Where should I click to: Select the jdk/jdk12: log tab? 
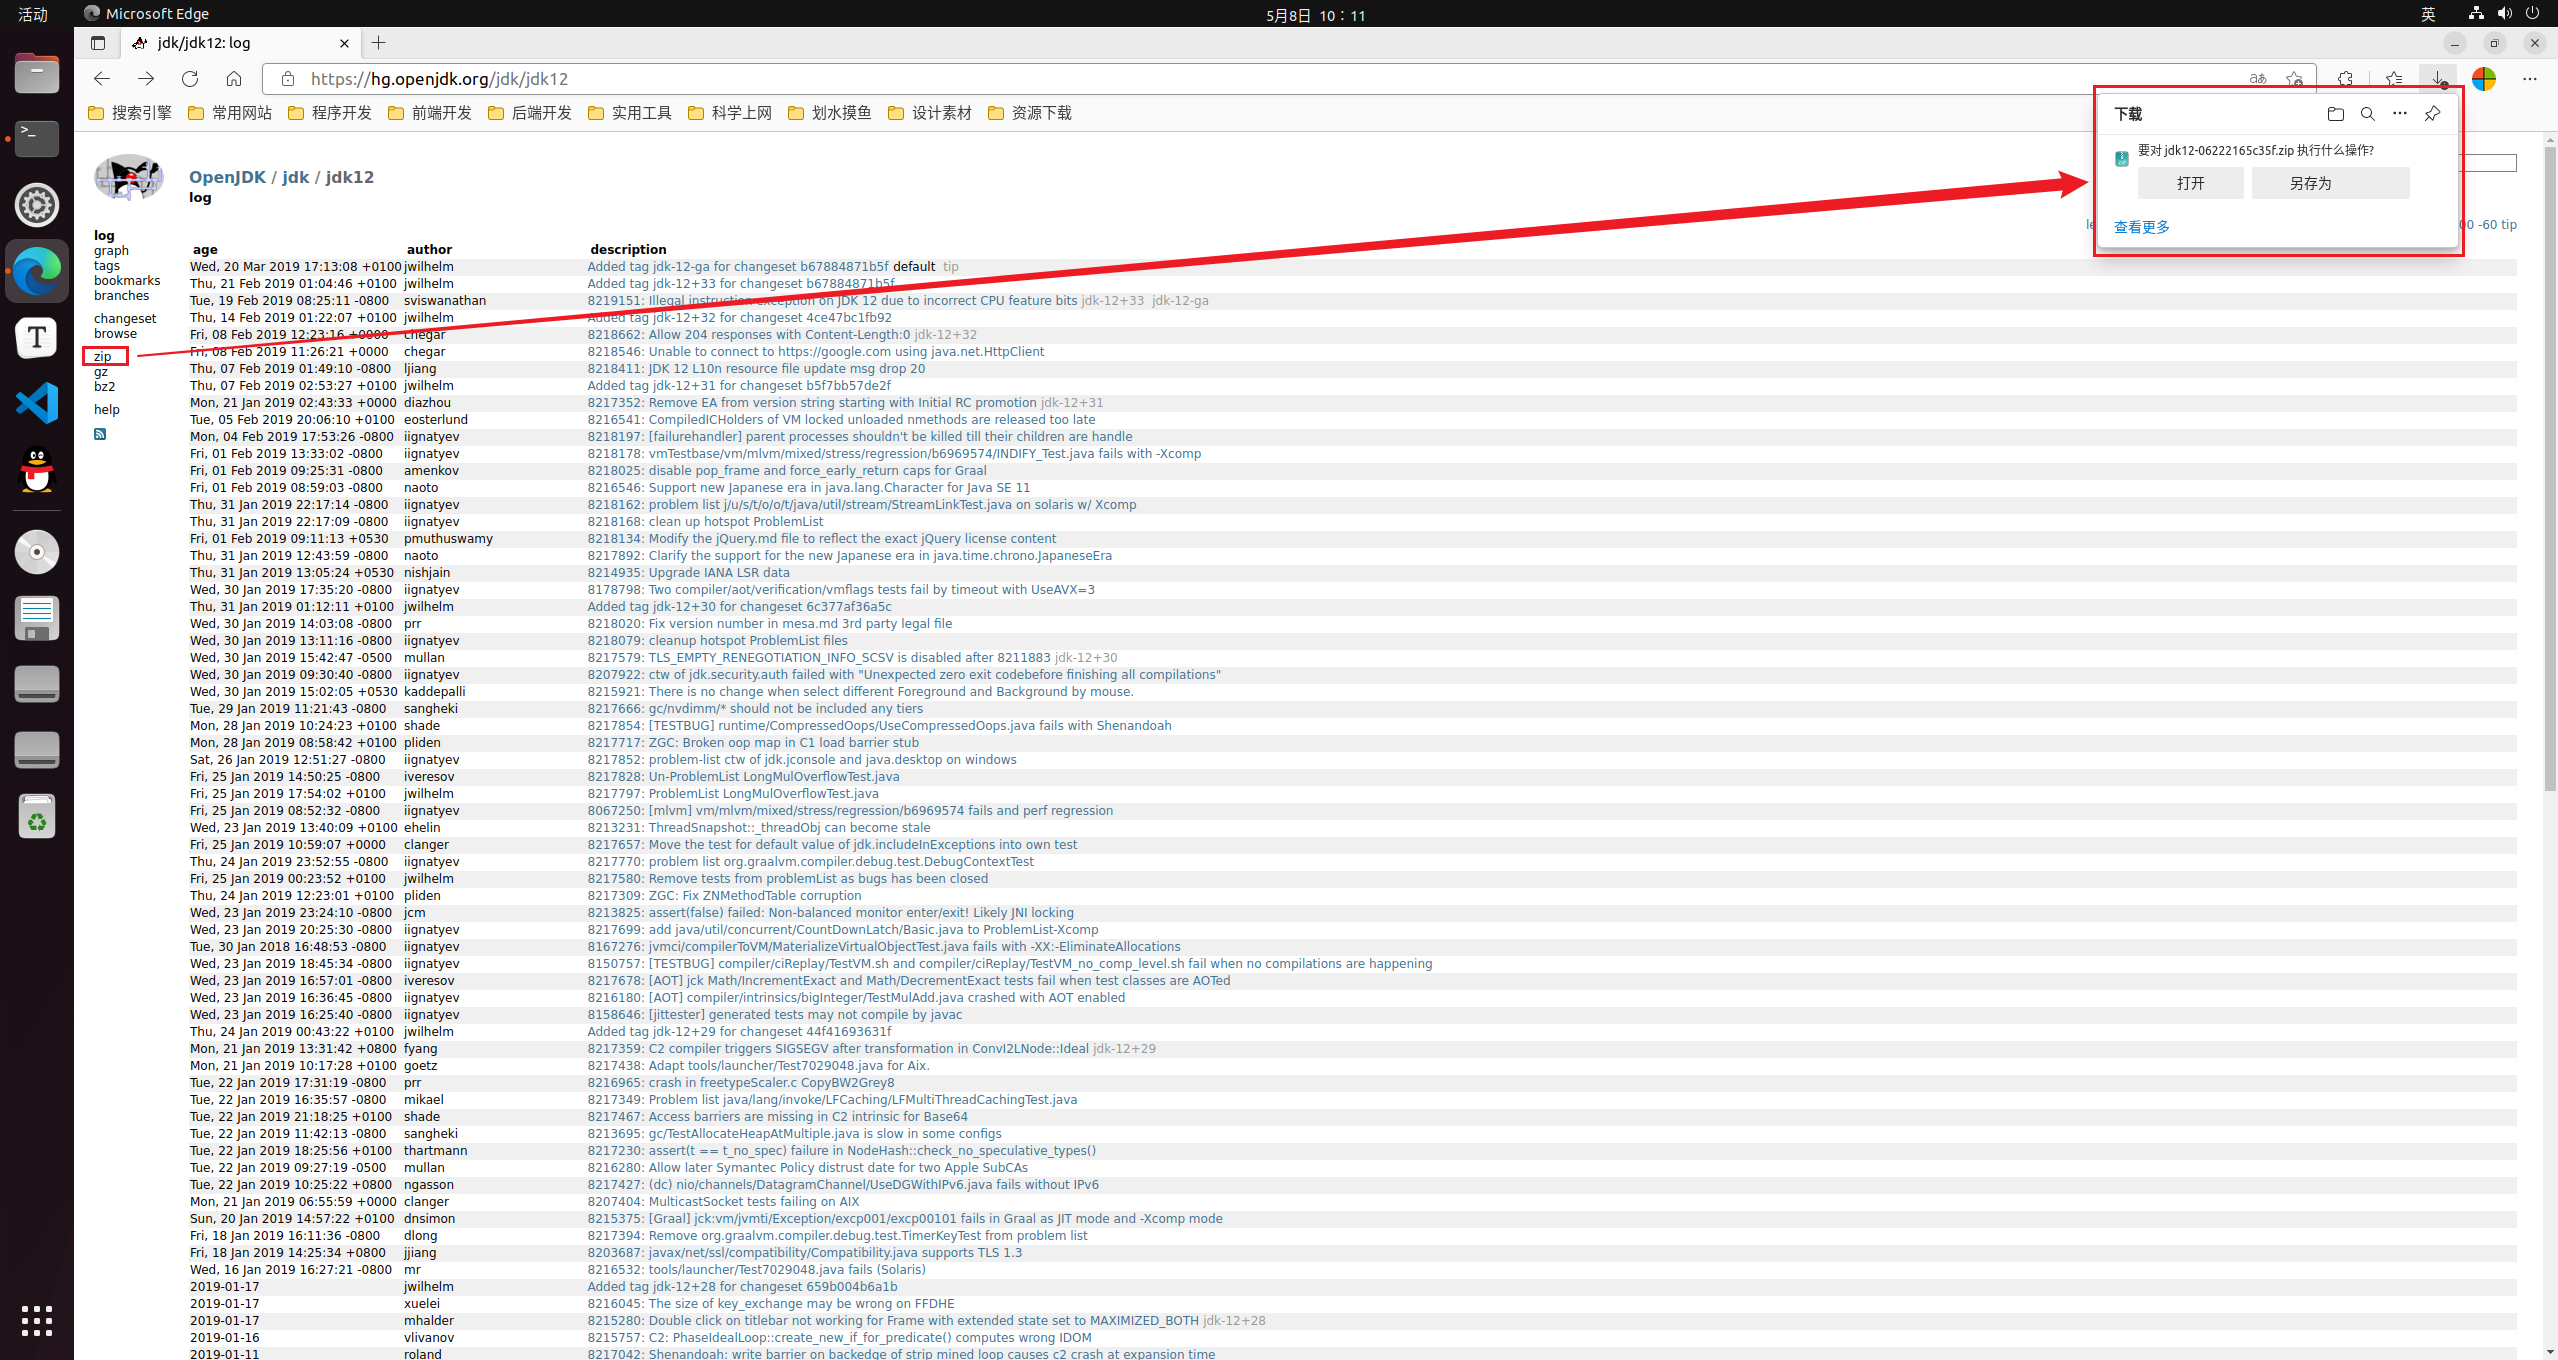(x=230, y=43)
